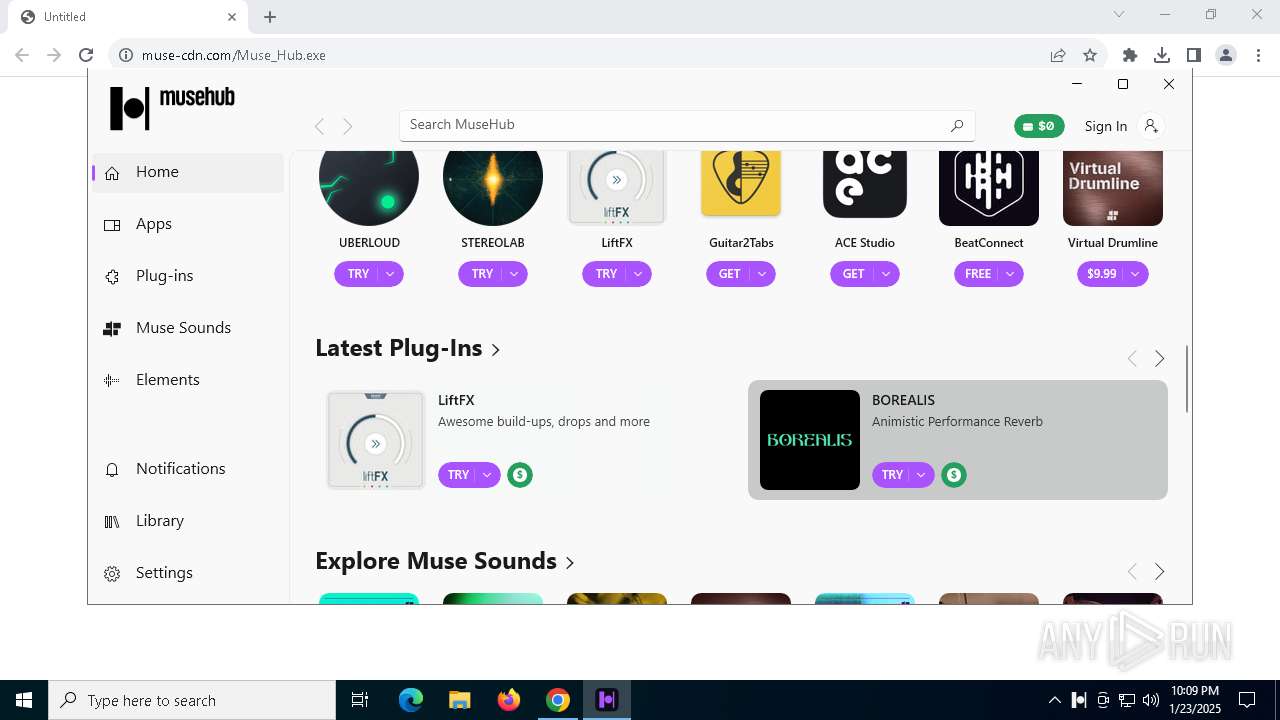
Task: Expand GET dropdown under Guitar2Tabs
Action: point(763,274)
